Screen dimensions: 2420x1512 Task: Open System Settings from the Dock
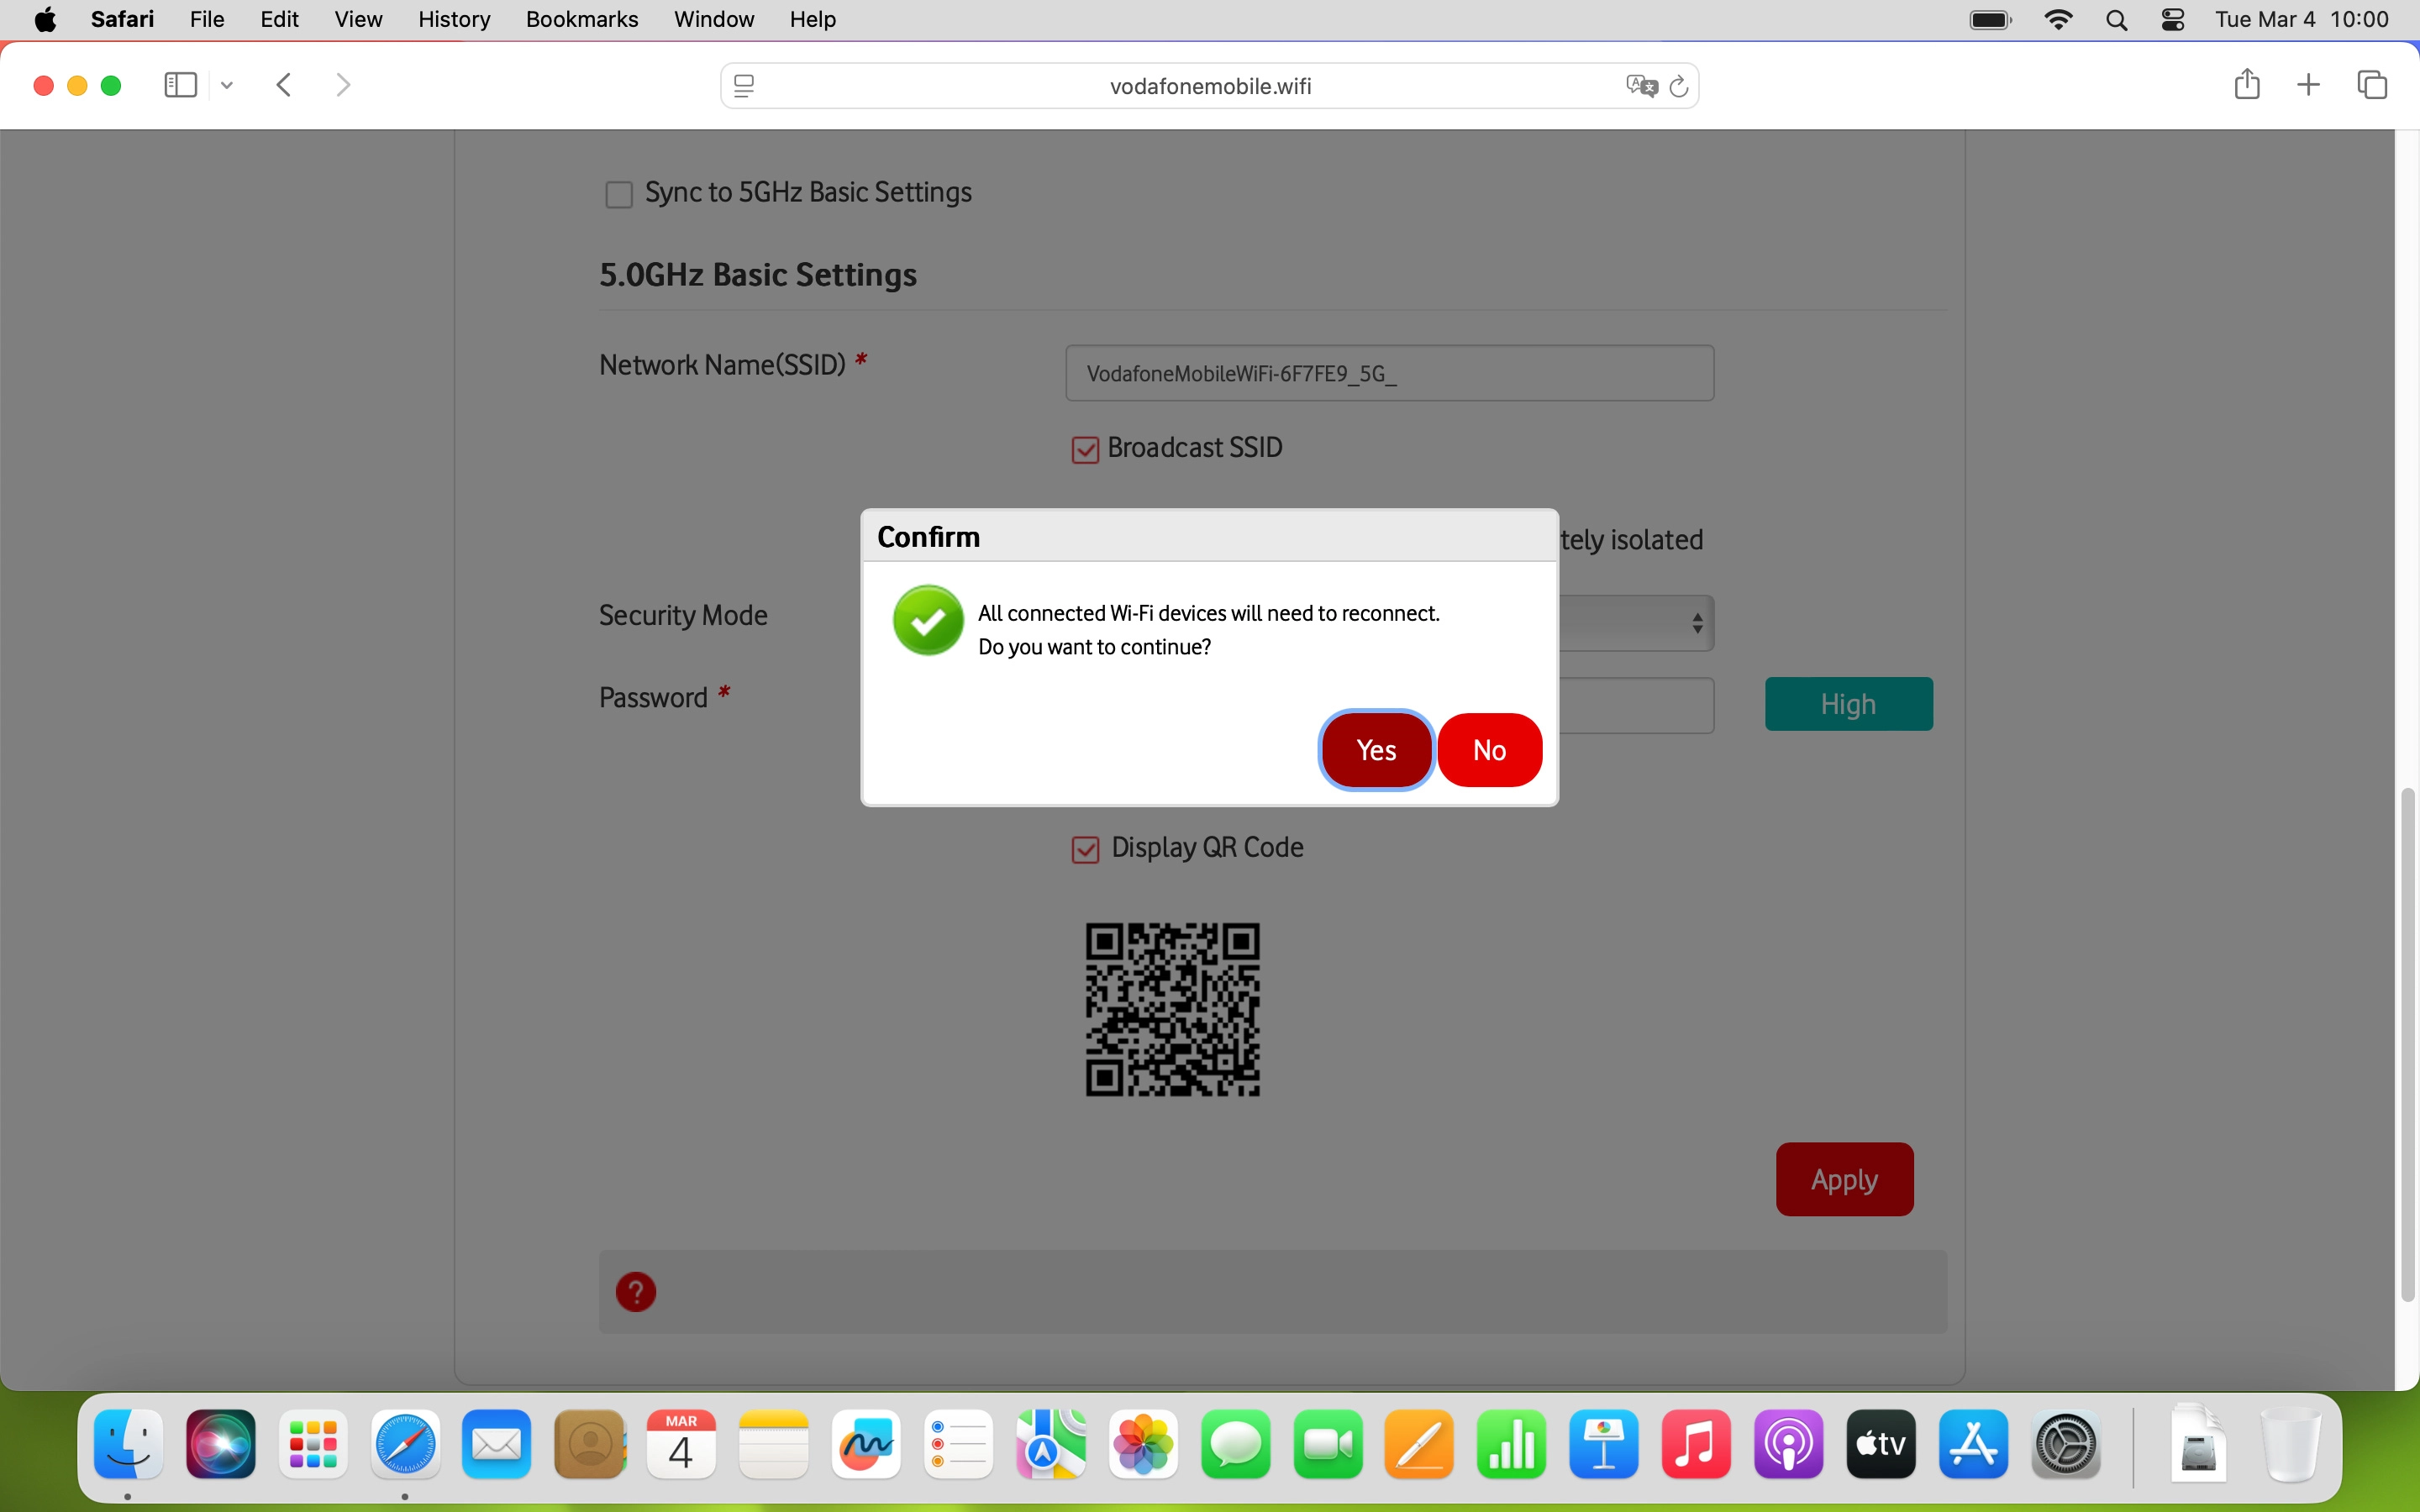pos(2065,1444)
